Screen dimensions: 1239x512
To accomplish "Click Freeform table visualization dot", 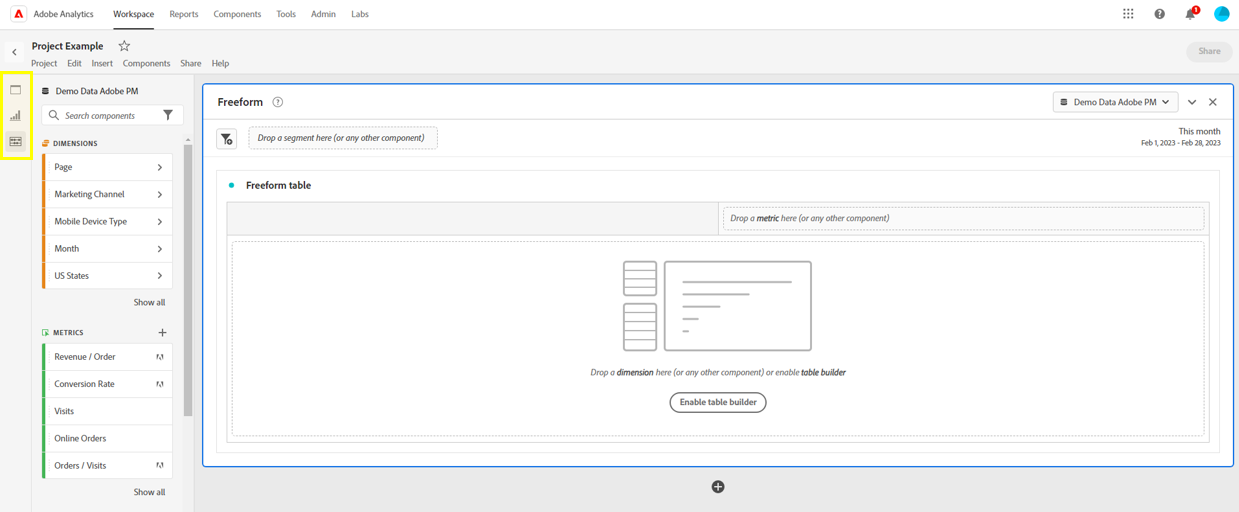I will coord(232,185).
